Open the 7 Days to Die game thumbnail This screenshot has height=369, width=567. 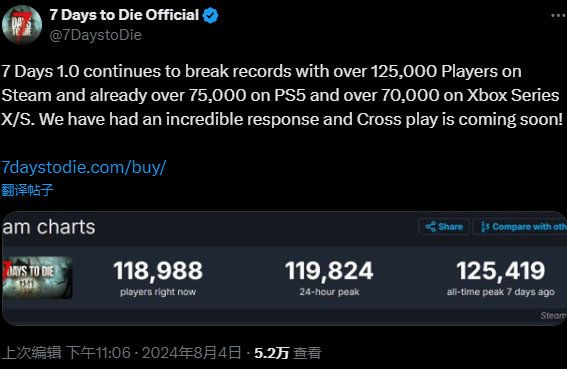click(37, 277)
